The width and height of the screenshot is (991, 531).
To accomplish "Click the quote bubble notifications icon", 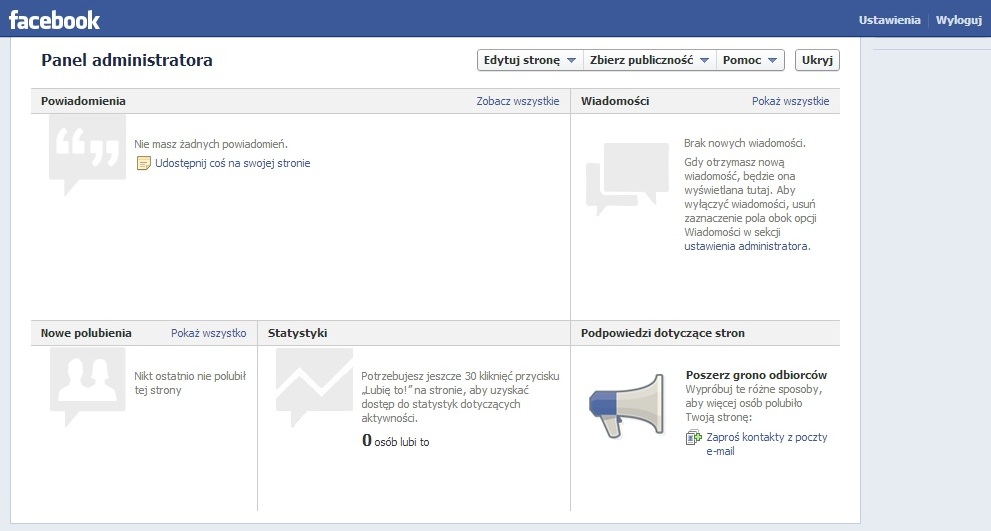I will click(x=87, y=156).
